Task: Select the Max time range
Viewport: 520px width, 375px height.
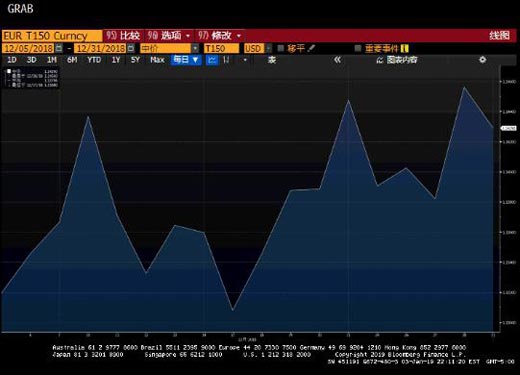Action: click(157, 60)
